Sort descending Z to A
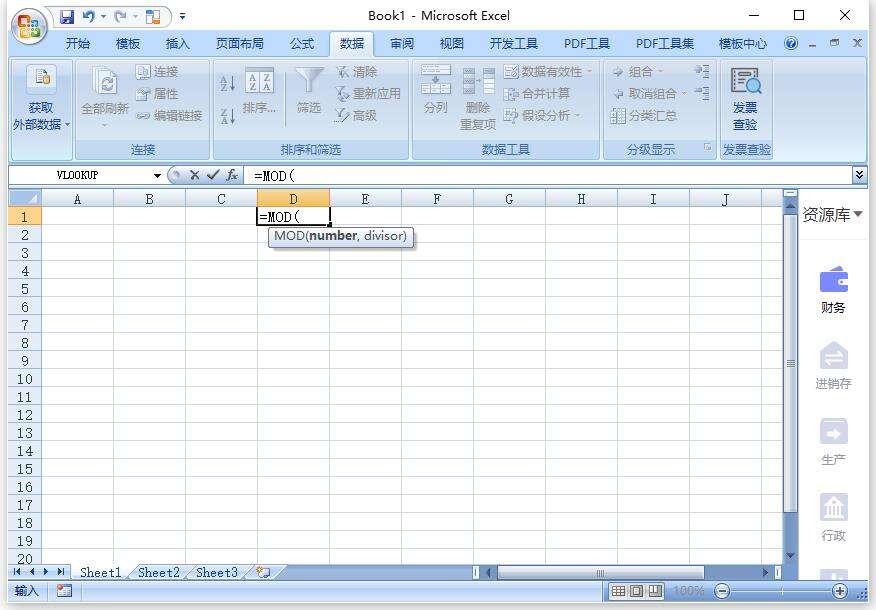The image size is (876, 610). 227,116
